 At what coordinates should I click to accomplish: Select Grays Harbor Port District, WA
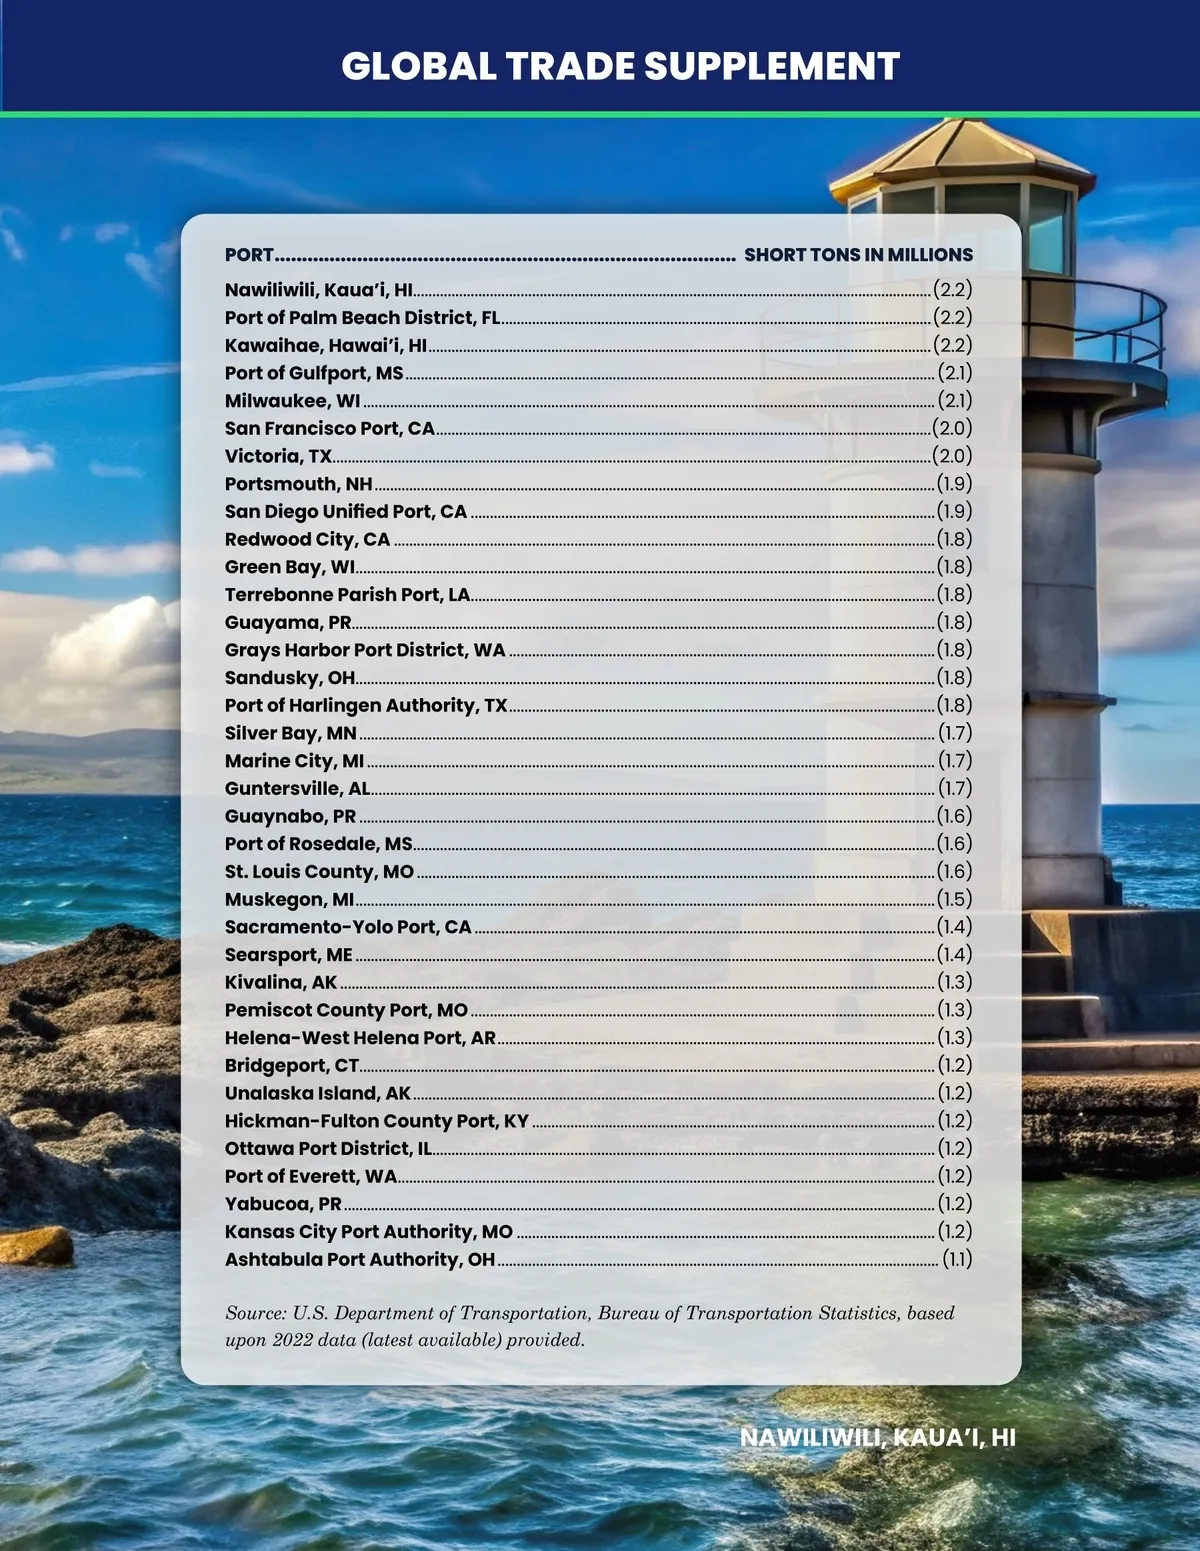[x=365, y=650]
